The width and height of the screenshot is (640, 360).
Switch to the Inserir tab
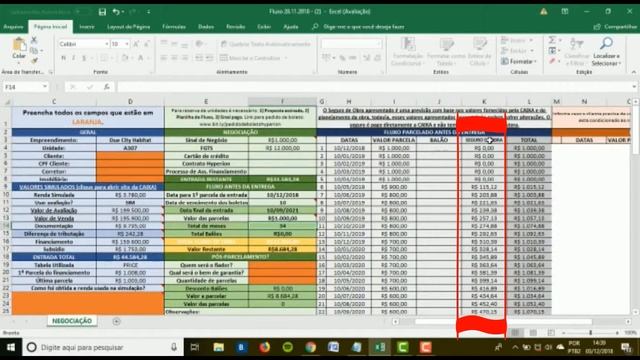point(87,27)
